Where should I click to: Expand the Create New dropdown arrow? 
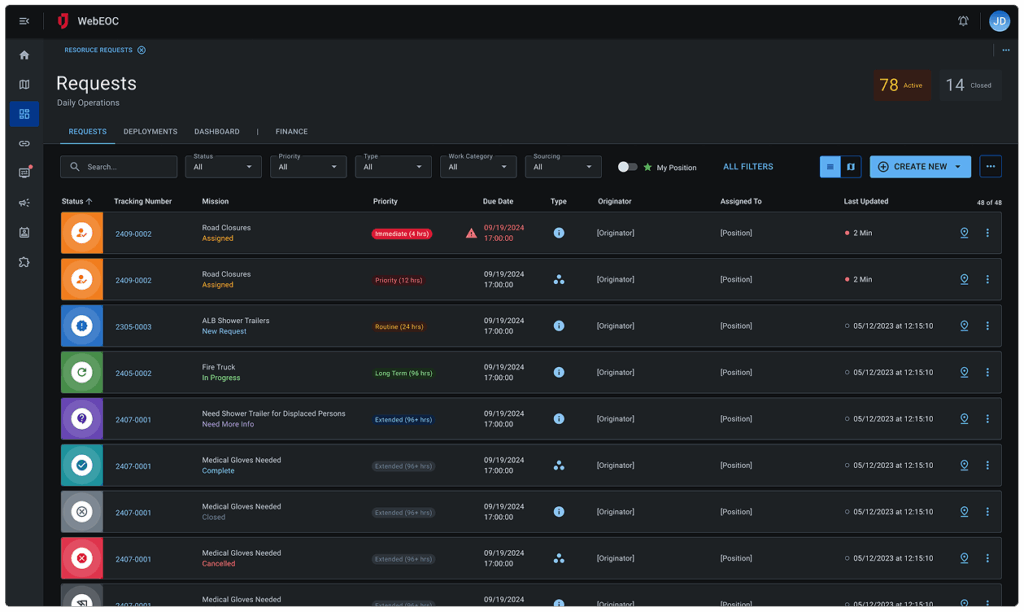958,167
